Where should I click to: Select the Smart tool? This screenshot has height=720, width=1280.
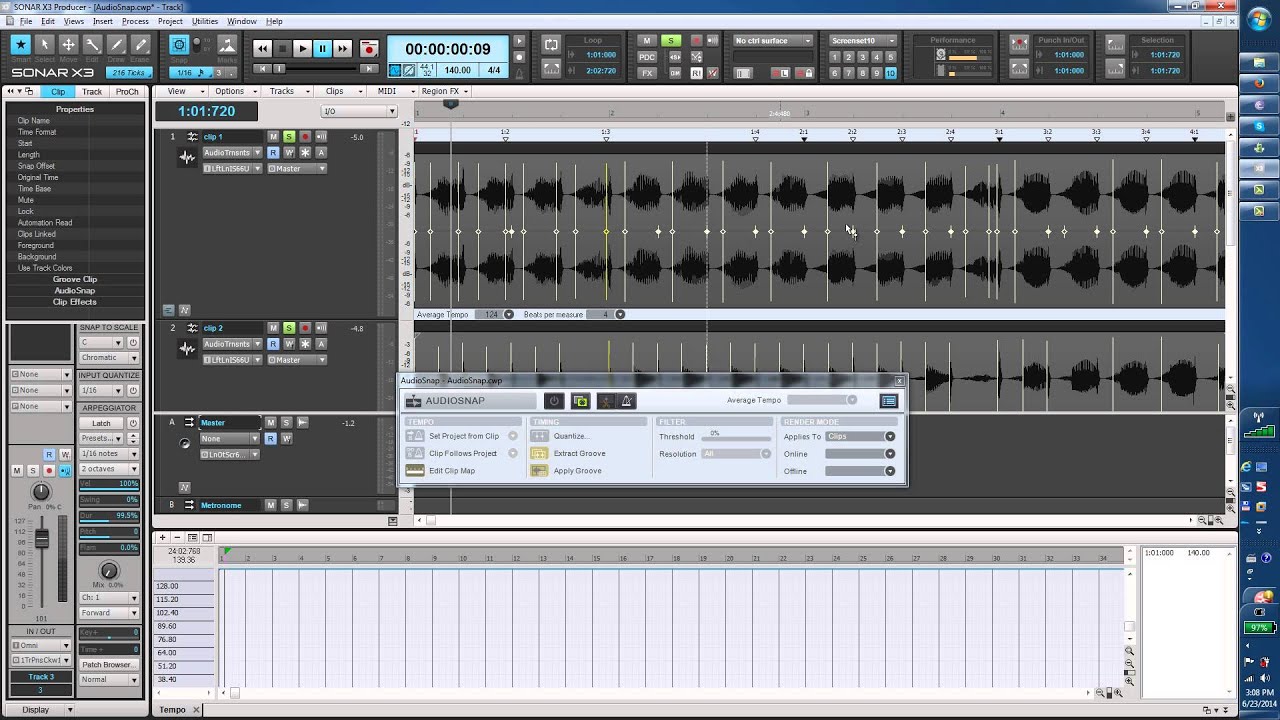coord(20,45)
